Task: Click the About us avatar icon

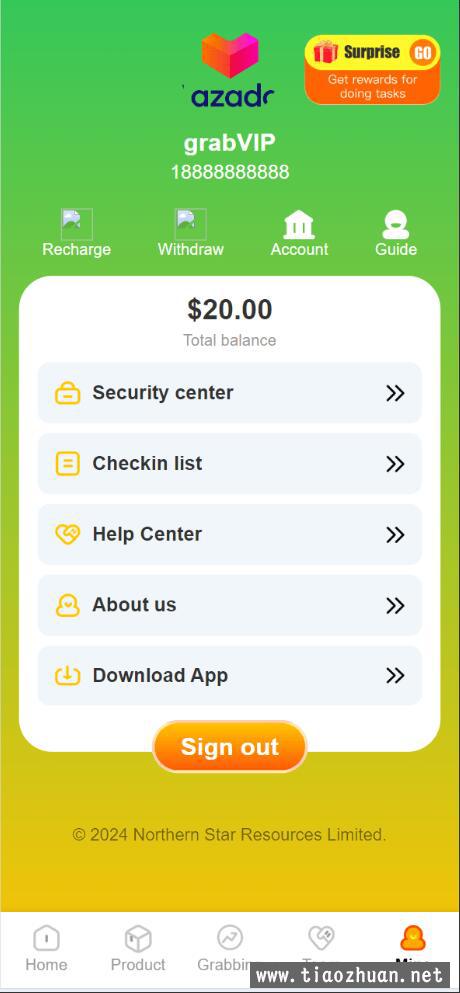Action: click(x=68, y=605)
